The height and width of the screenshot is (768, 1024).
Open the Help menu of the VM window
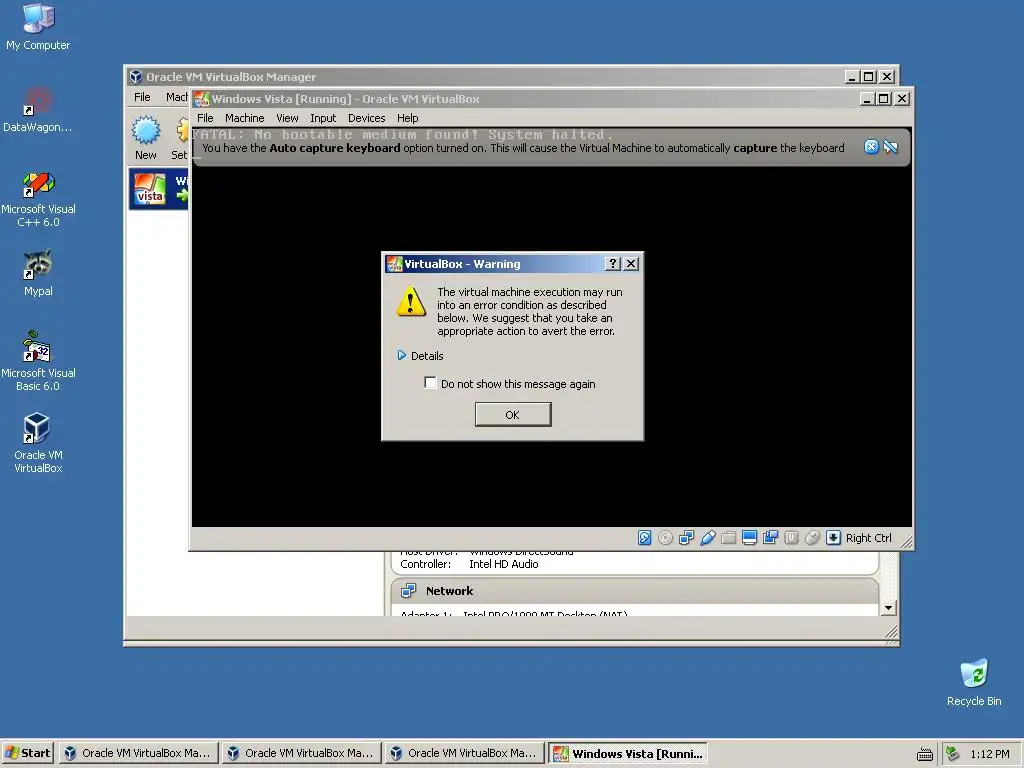point(408,118)
